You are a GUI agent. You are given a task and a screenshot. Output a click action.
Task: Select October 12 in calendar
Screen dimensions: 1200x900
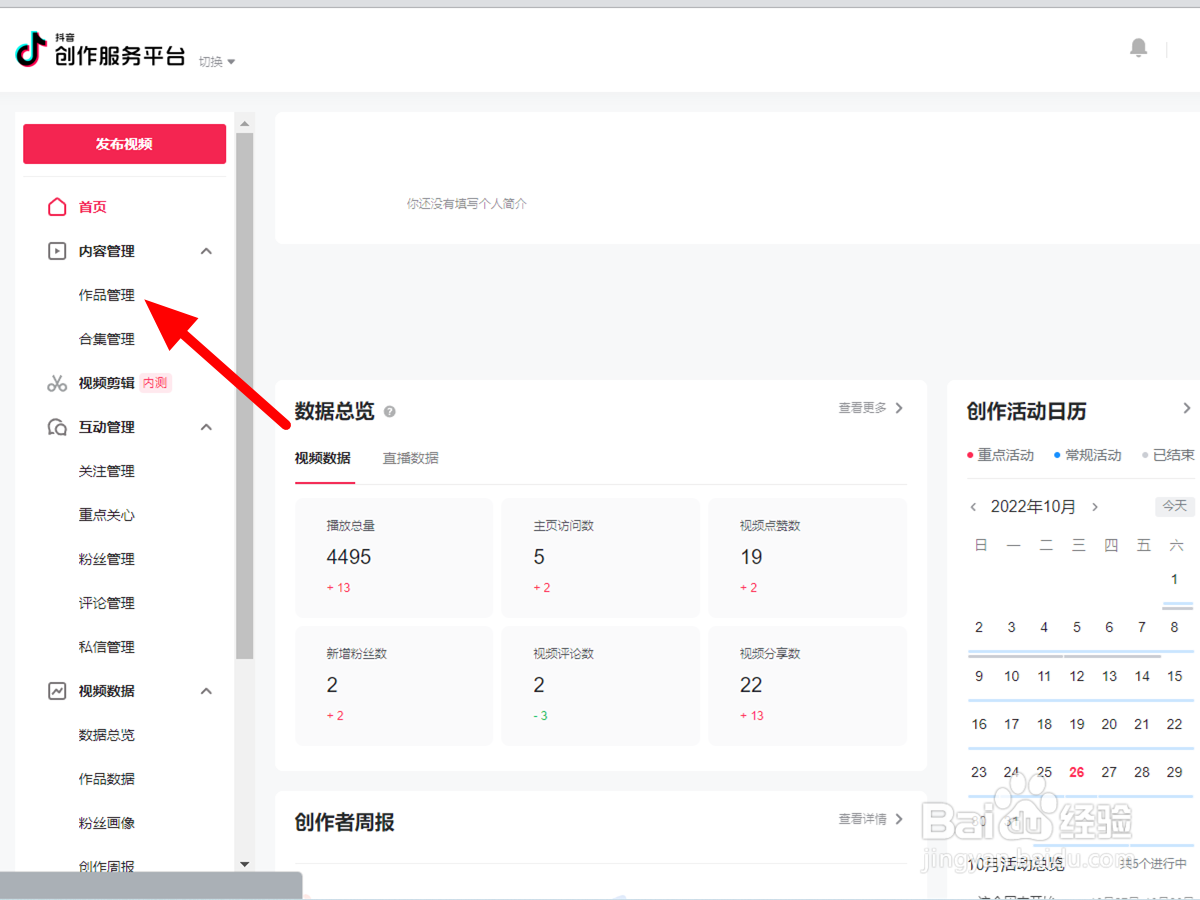click(x=1077, y=676)
